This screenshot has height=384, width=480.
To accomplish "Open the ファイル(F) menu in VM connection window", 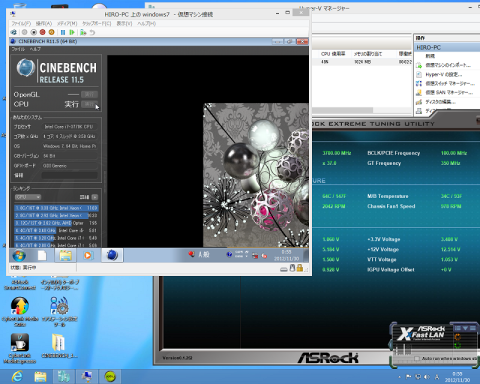I will point(21,23).
